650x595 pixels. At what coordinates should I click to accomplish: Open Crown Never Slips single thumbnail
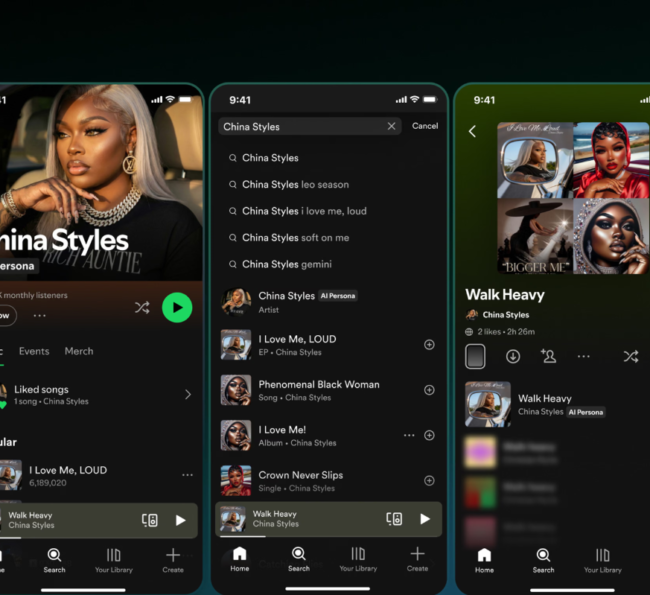coord(236,481)
